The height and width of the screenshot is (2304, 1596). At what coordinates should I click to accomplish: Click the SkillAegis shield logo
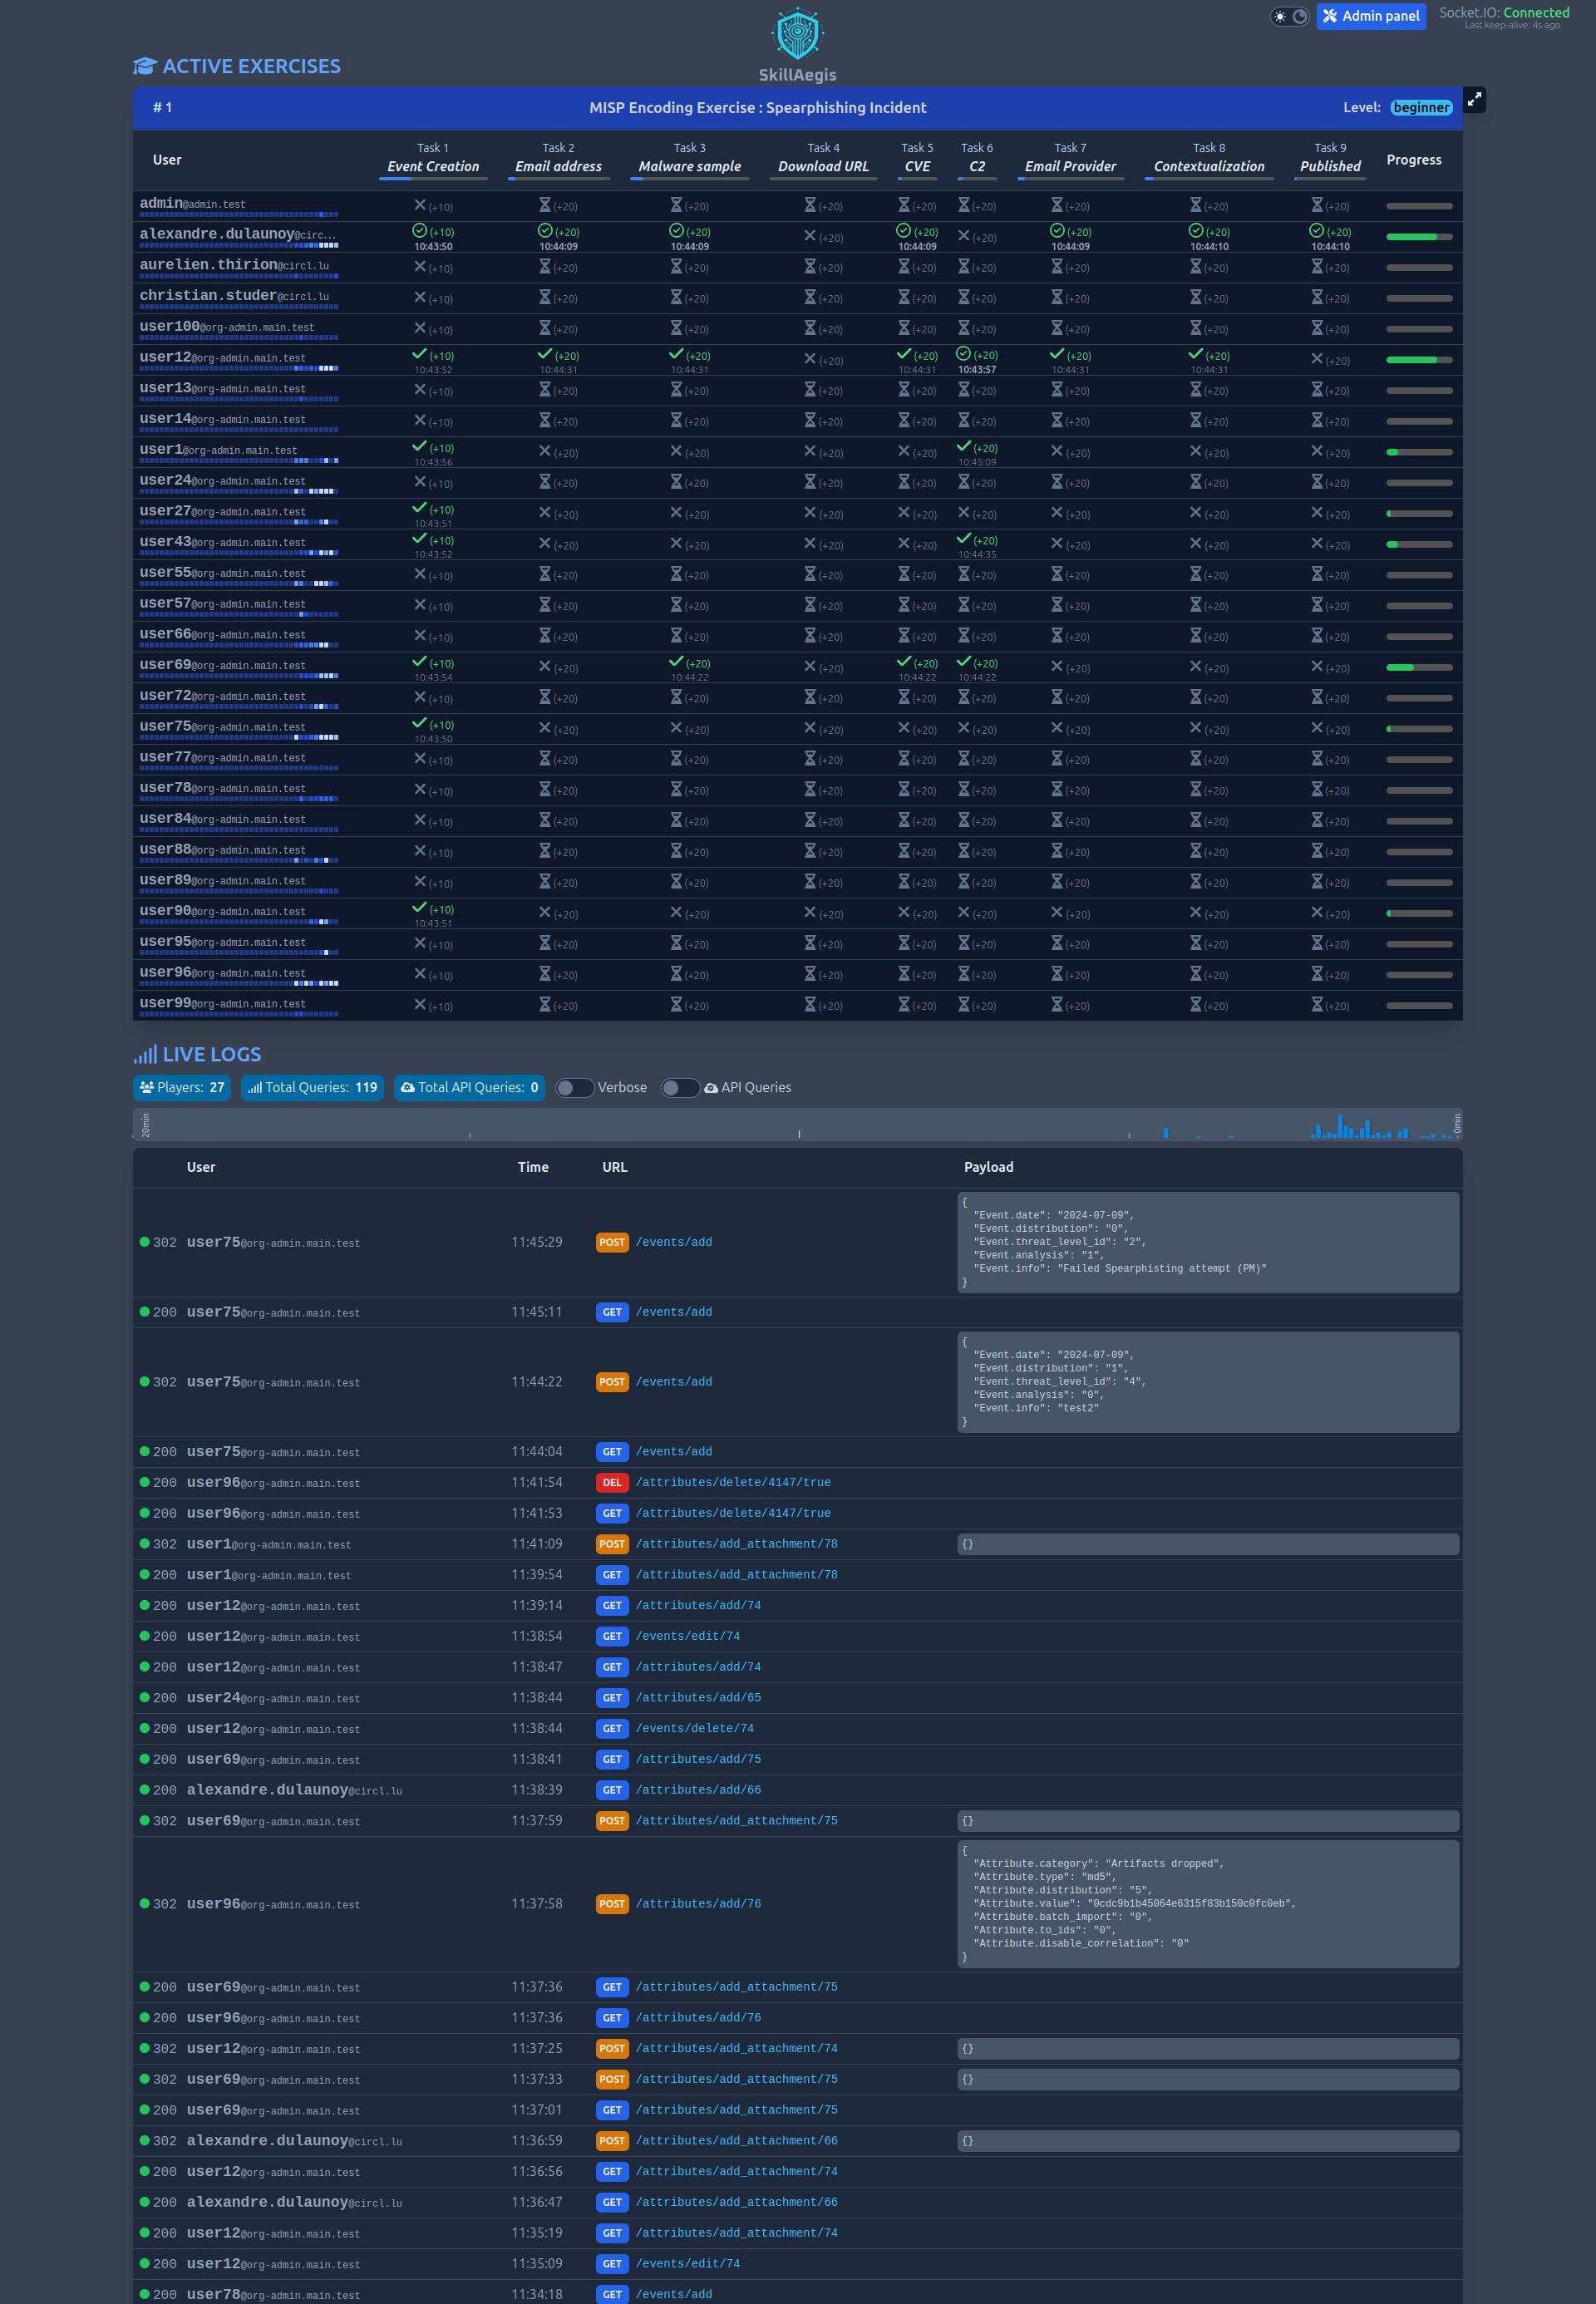pyautogui.click(x=797, y=34)
